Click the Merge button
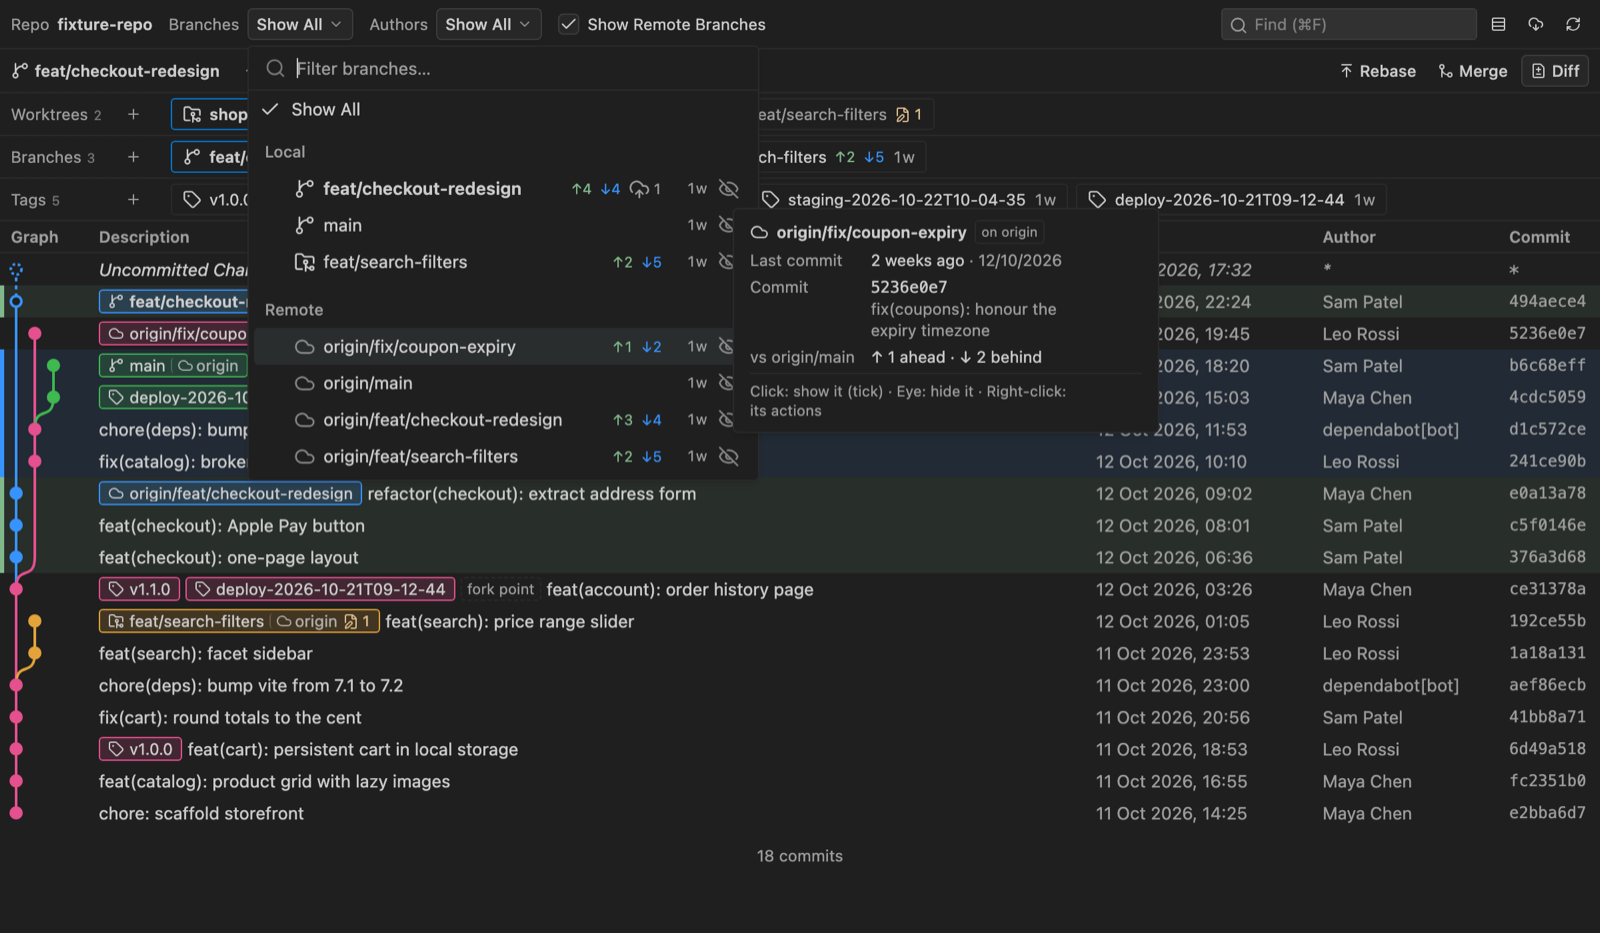 point(1473,71)
